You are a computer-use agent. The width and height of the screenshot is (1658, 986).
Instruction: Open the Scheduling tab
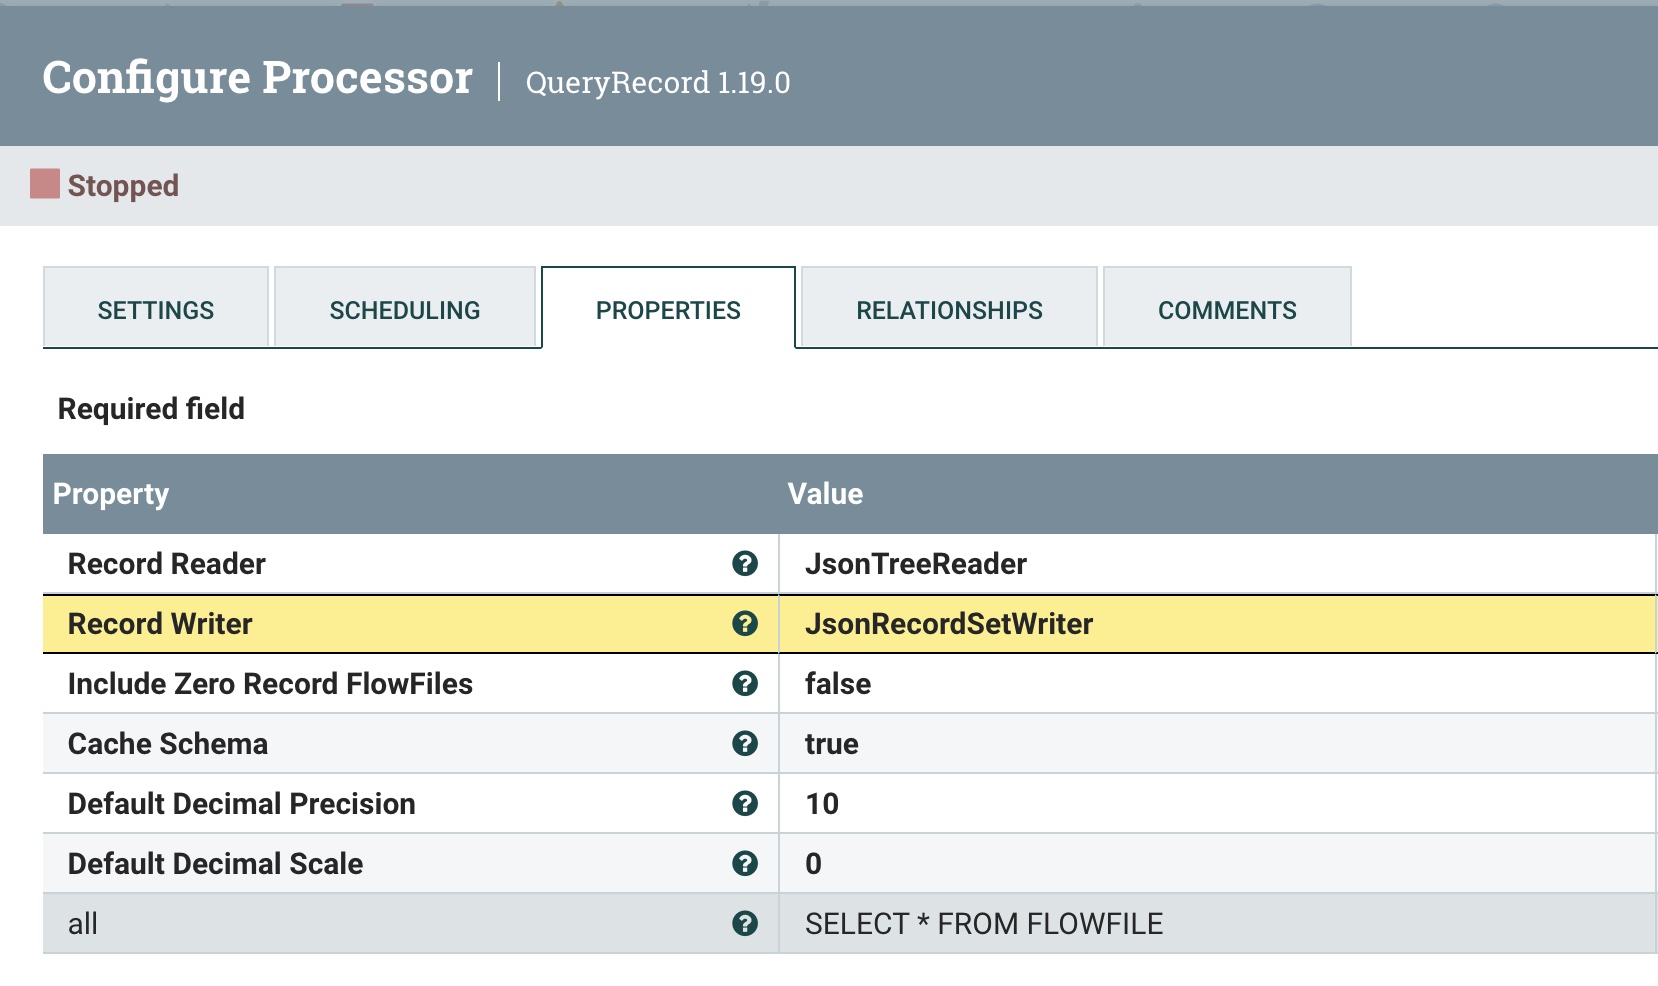(404, 308)
